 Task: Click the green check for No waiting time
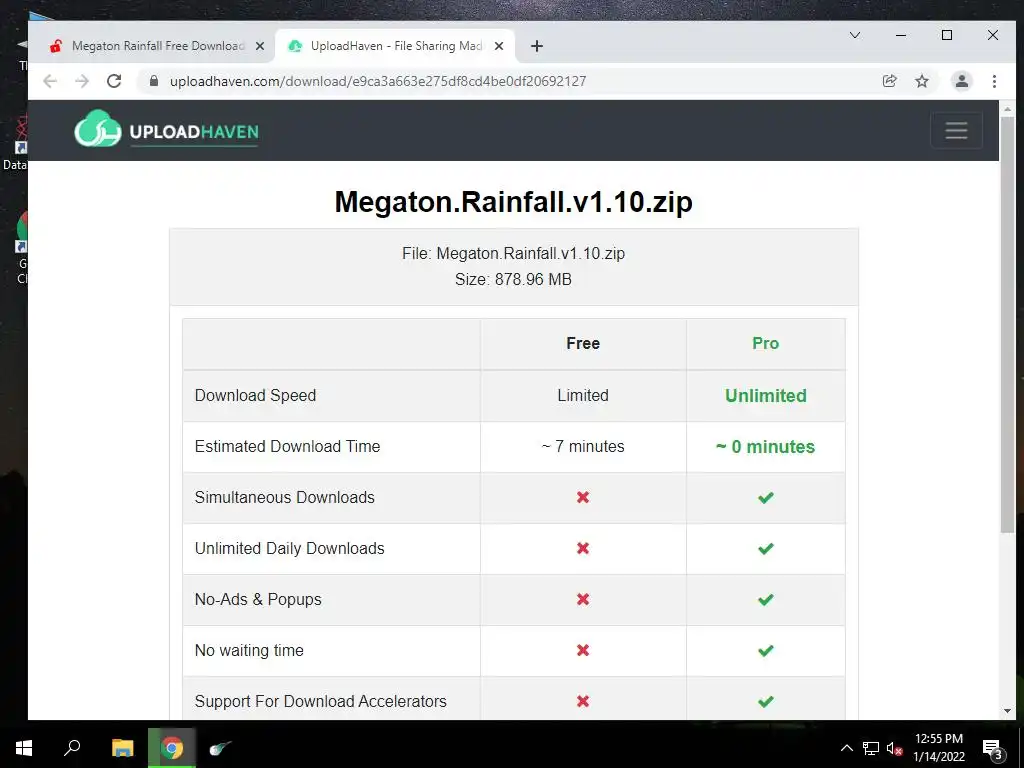tap(765, 650)
